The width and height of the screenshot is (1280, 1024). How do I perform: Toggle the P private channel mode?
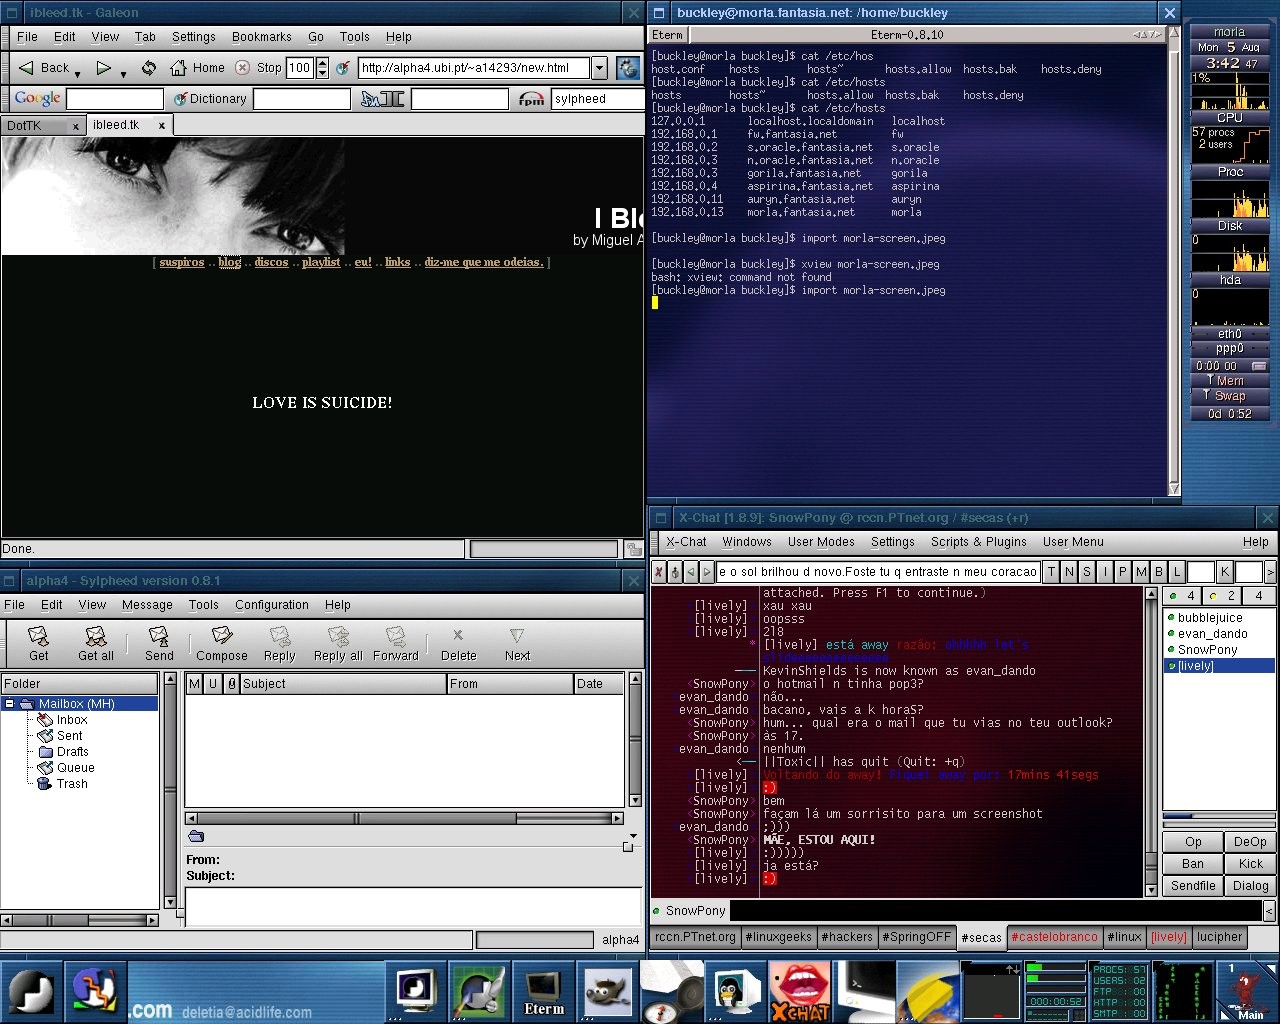[1123, 572]
